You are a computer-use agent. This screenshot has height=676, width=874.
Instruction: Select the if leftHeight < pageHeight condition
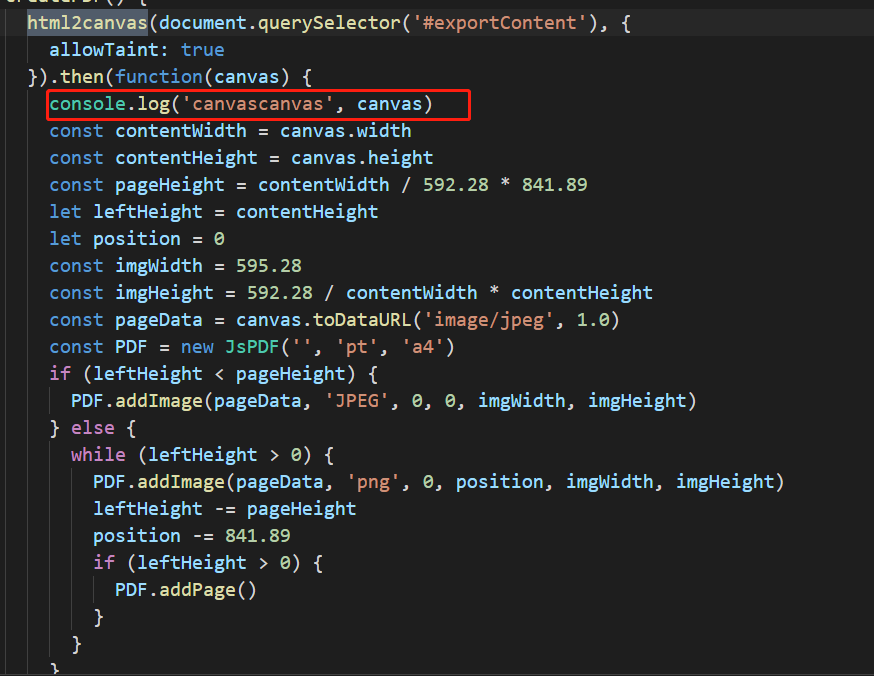[x=192, y=373]
